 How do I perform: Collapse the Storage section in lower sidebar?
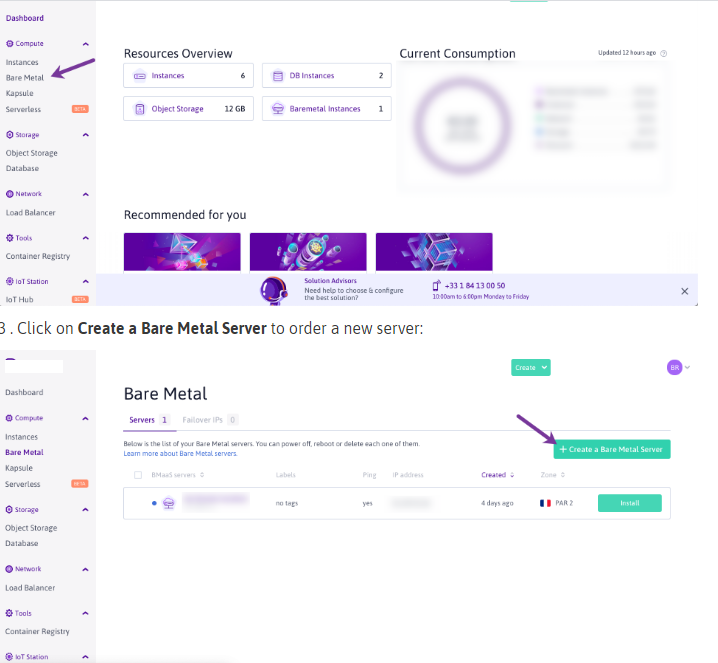[85, 510]
